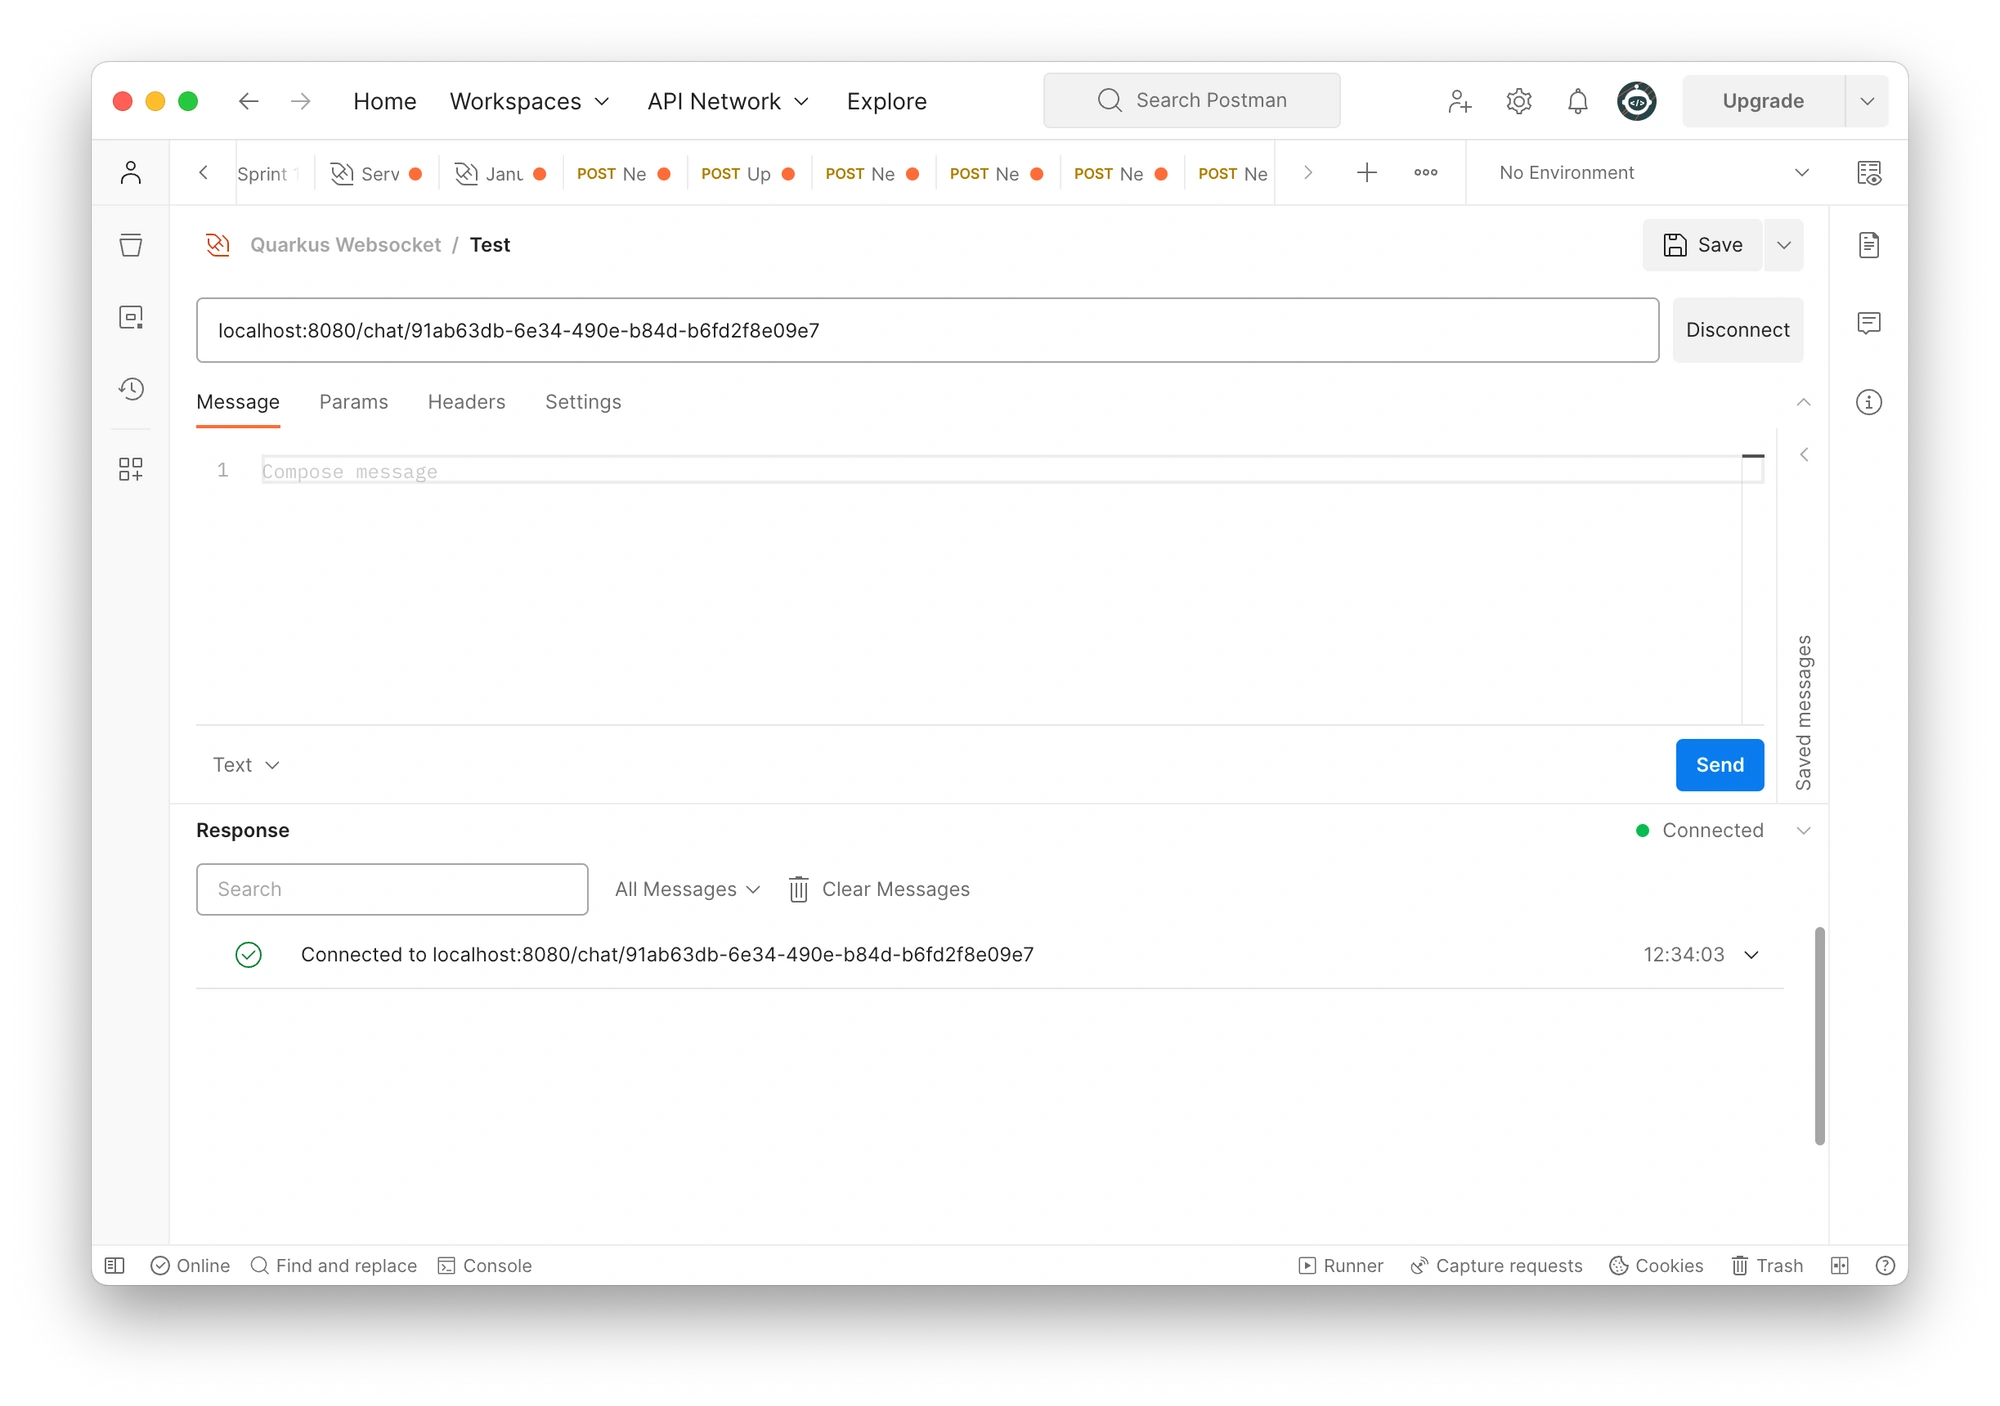This screenshot has height=1406, width=2000.
Task: Open the user avatar menu
Action: coord(1637,101)
